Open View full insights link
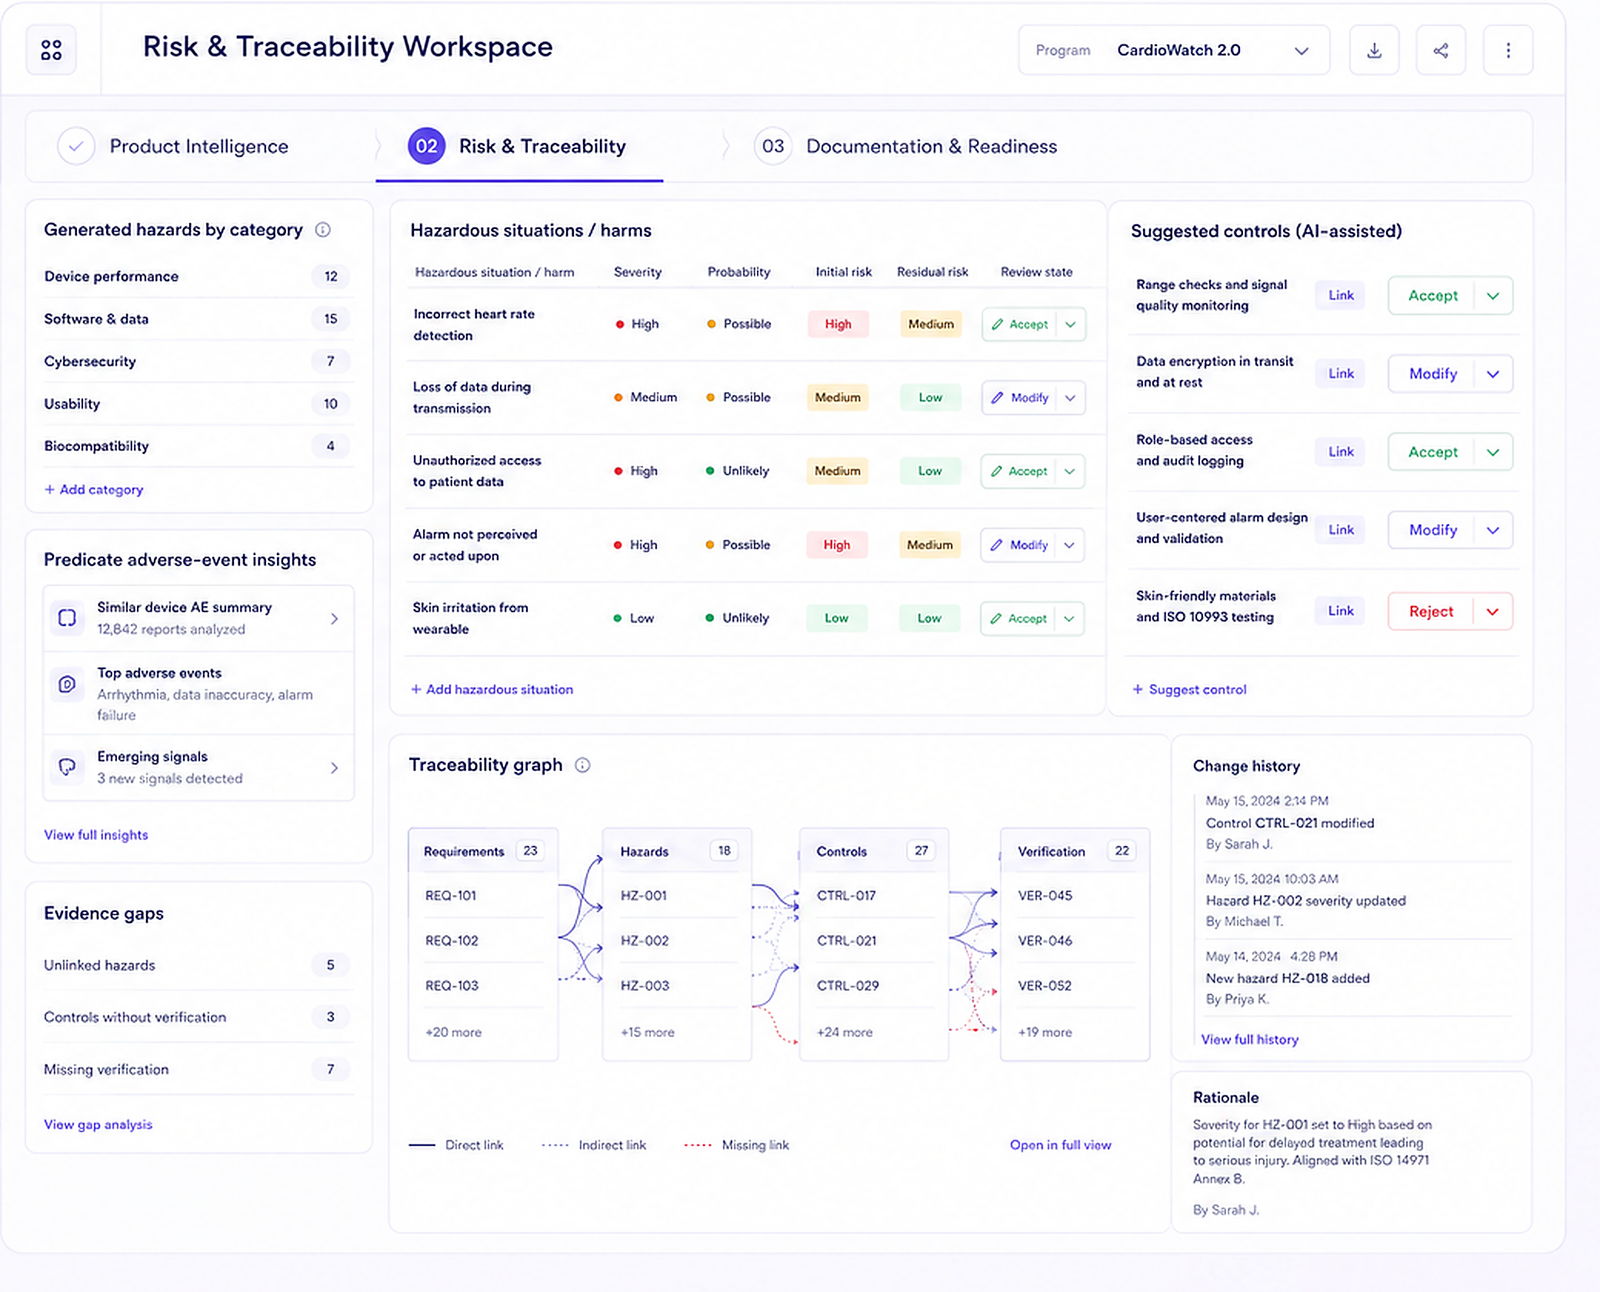The image size is (1600, 1292). click(x=96, y=835)
